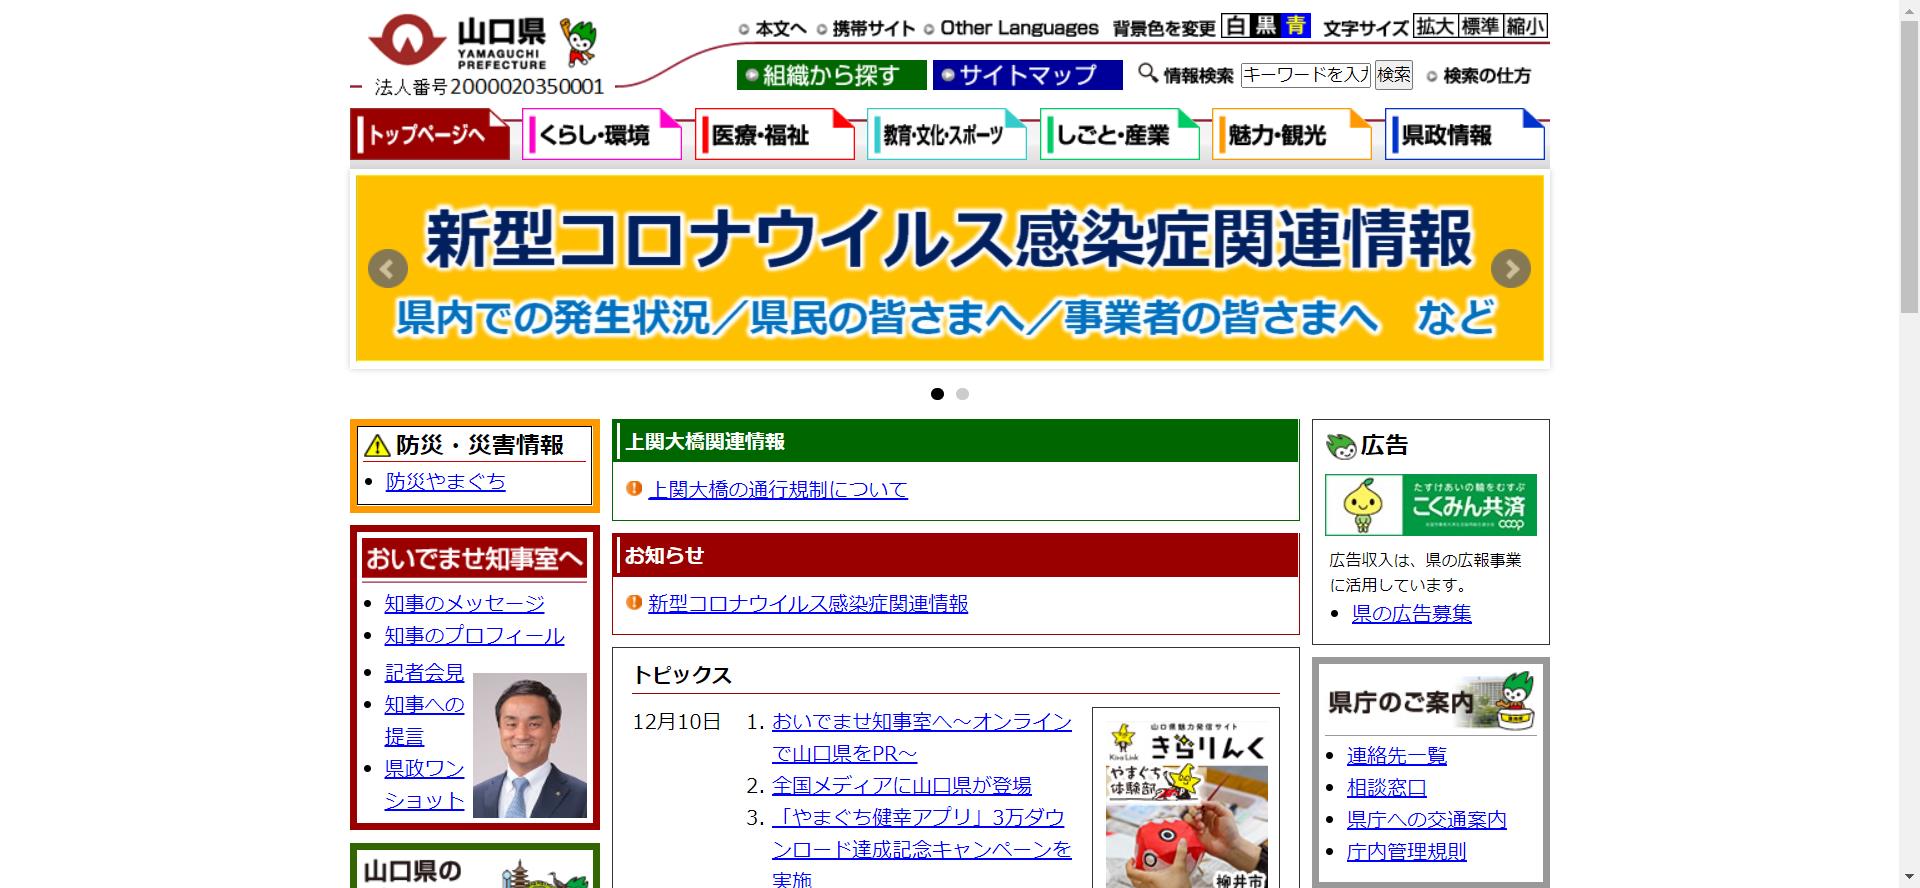This screenshot has width=1920, height=888.
Task: Switch background color to blue (青)
Action: [1296, 27]
